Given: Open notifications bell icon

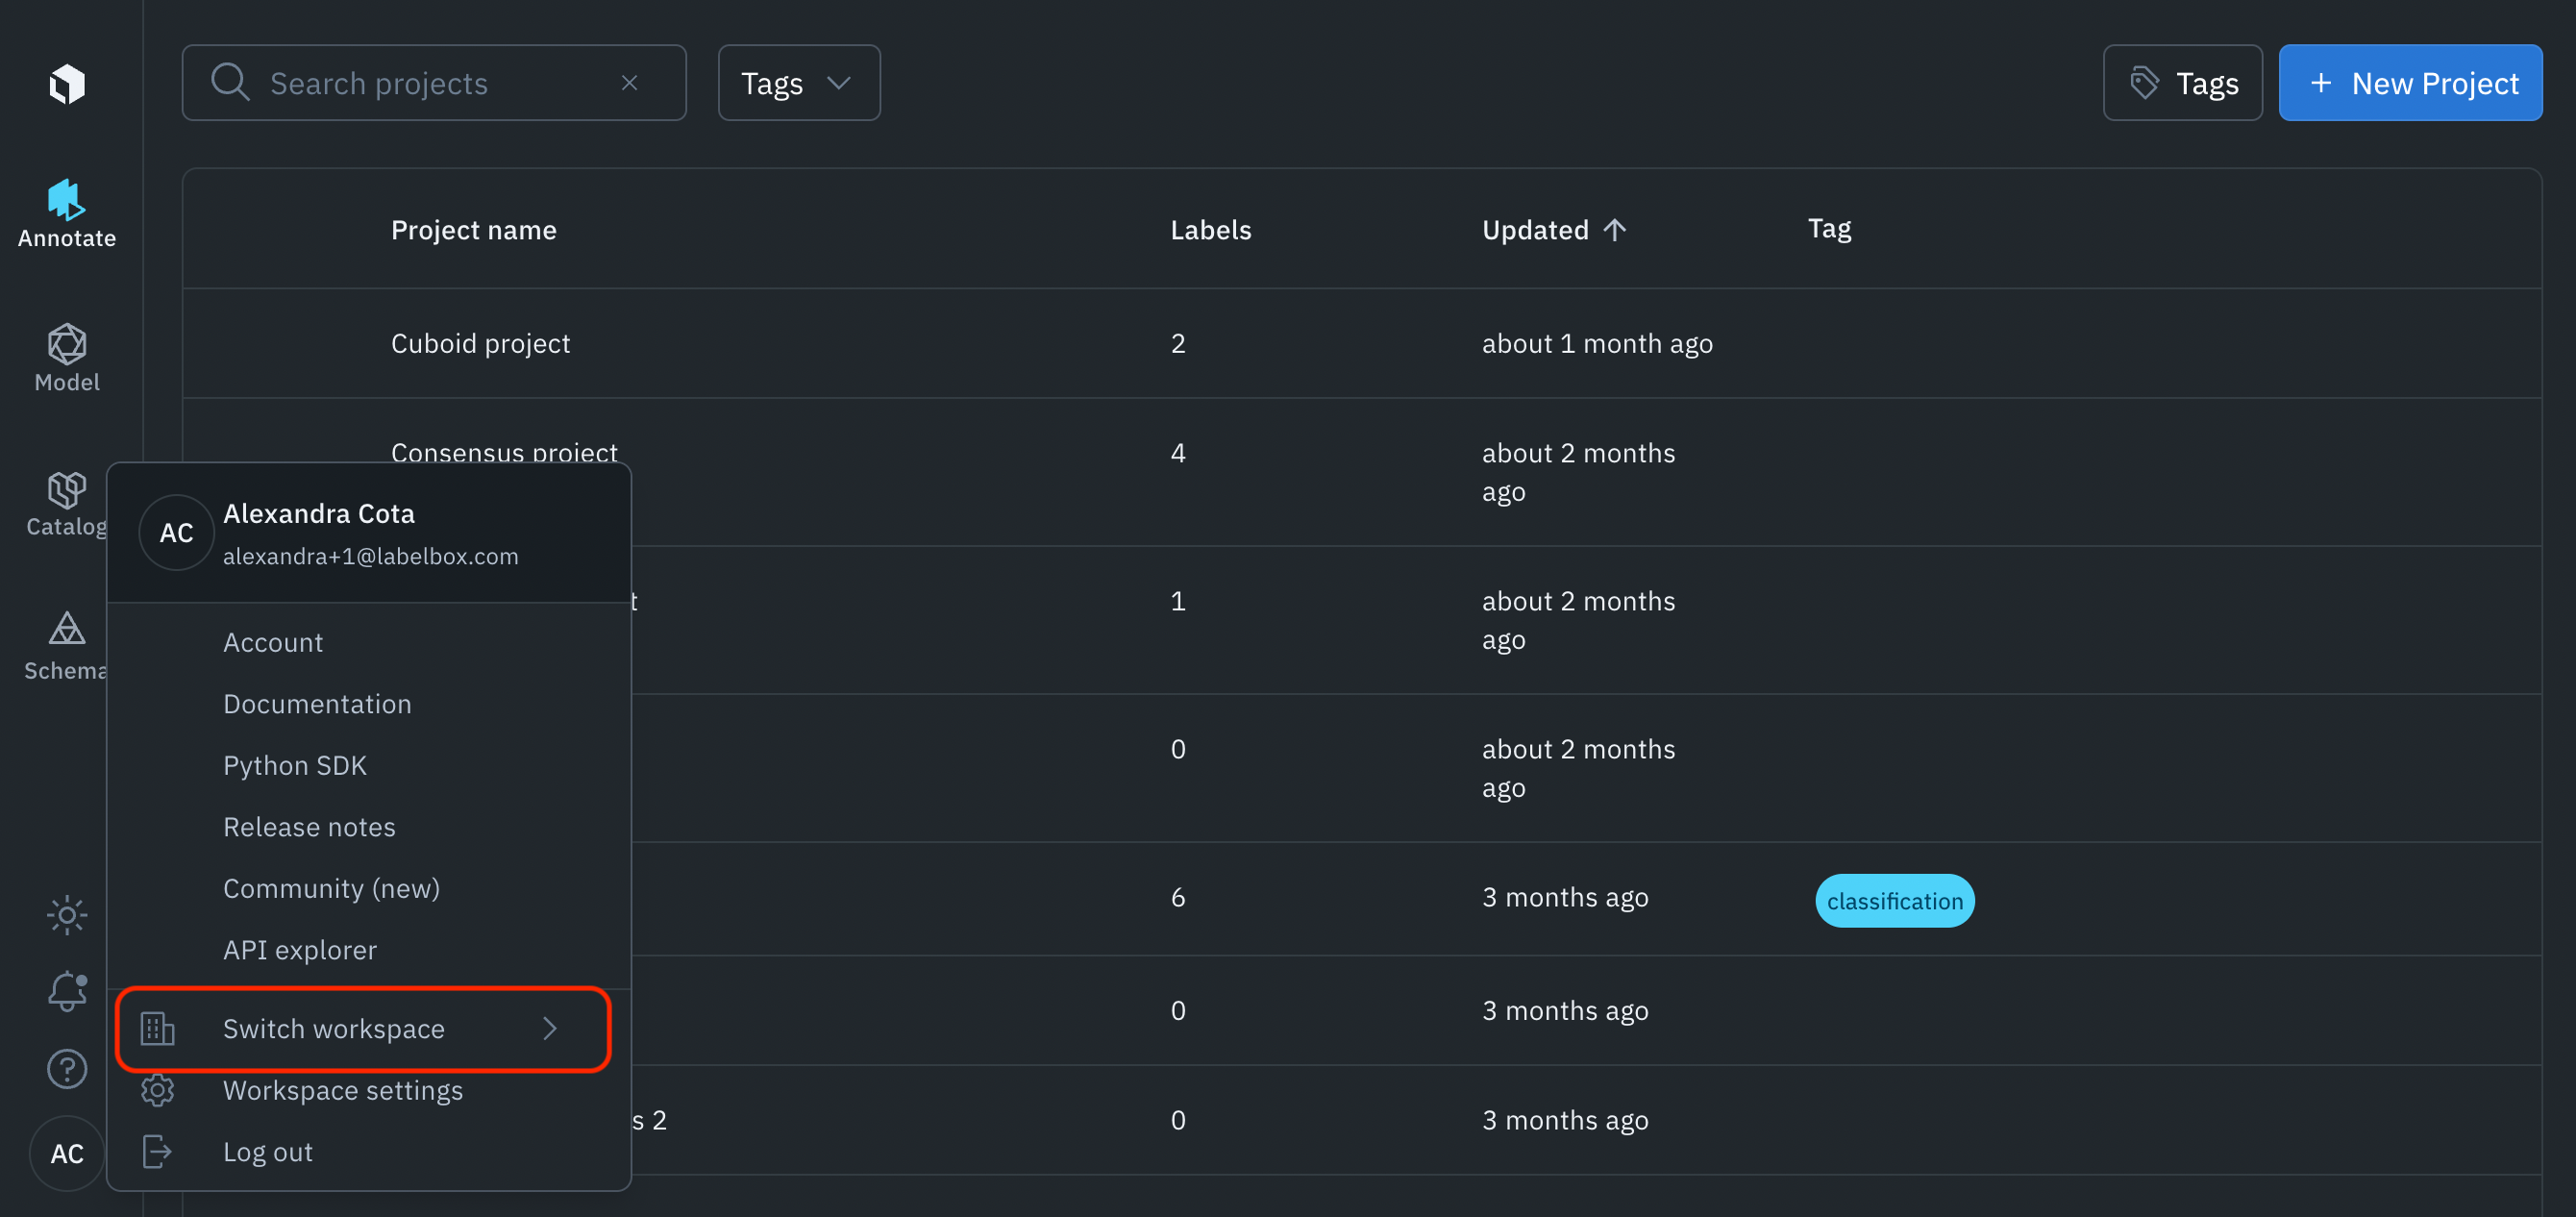Looking at the screenshot, I should point(67,991).
